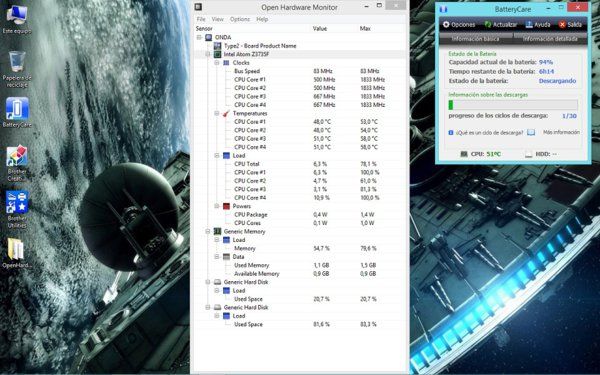Collapse the Generic Memory node
Viewport: 600px width, 375px height.
pyautogui.click(x=208, y=232)
